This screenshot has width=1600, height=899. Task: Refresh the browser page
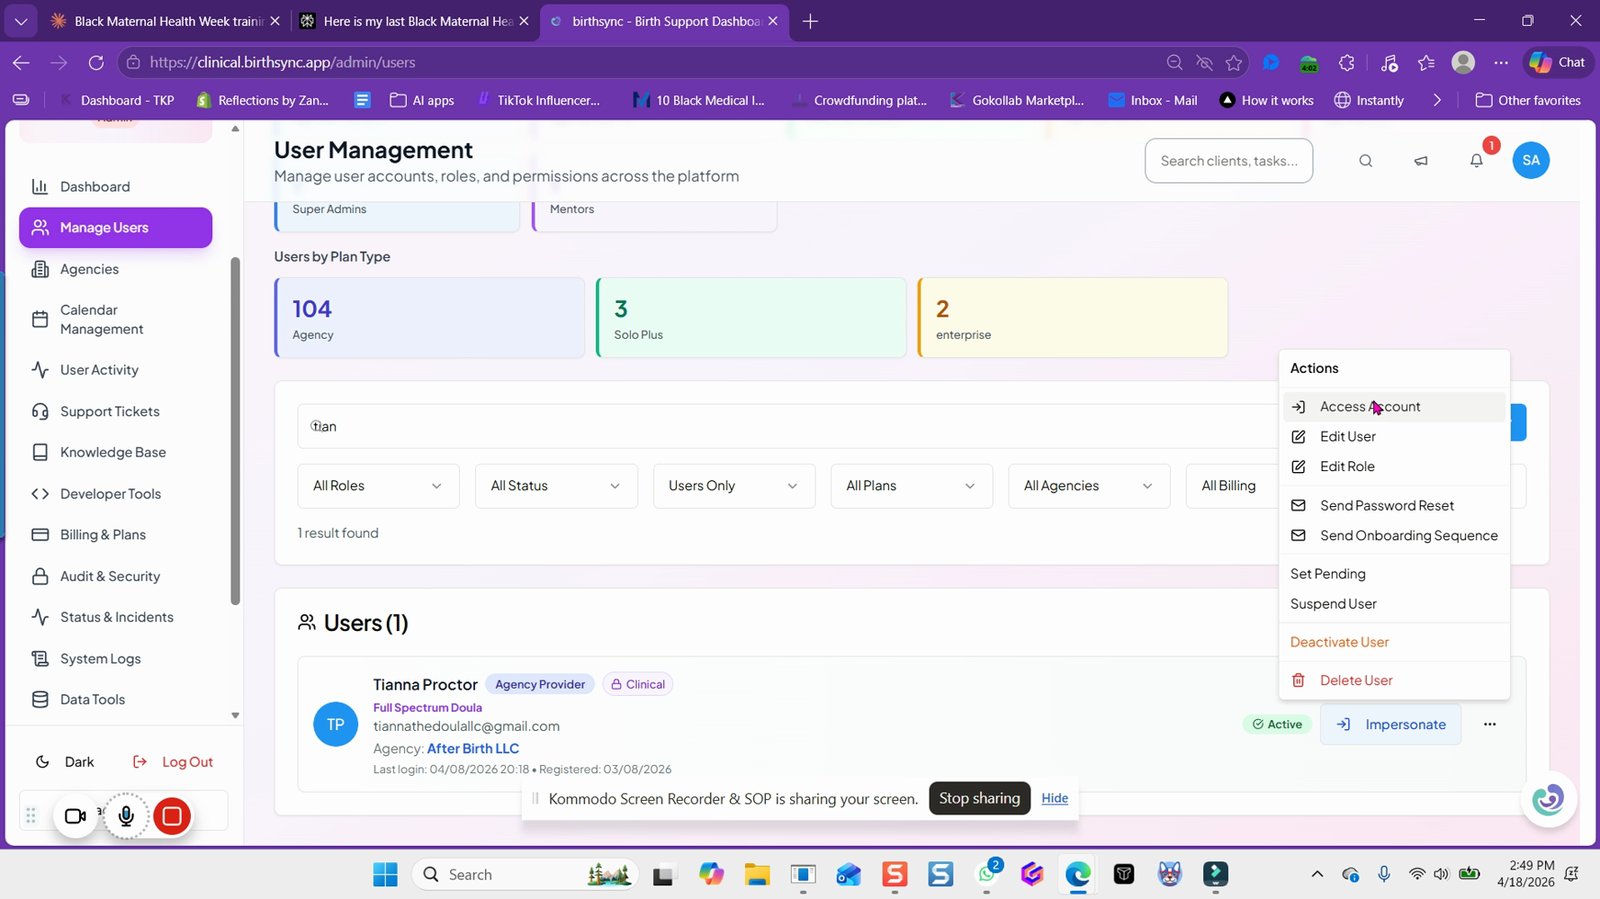96,62
